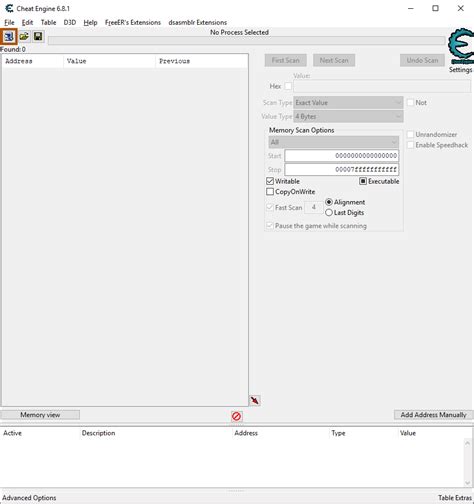The width and height of the screenshot is (474, 504).
Task: Click the address list Address column header
Action: [246, 433]
